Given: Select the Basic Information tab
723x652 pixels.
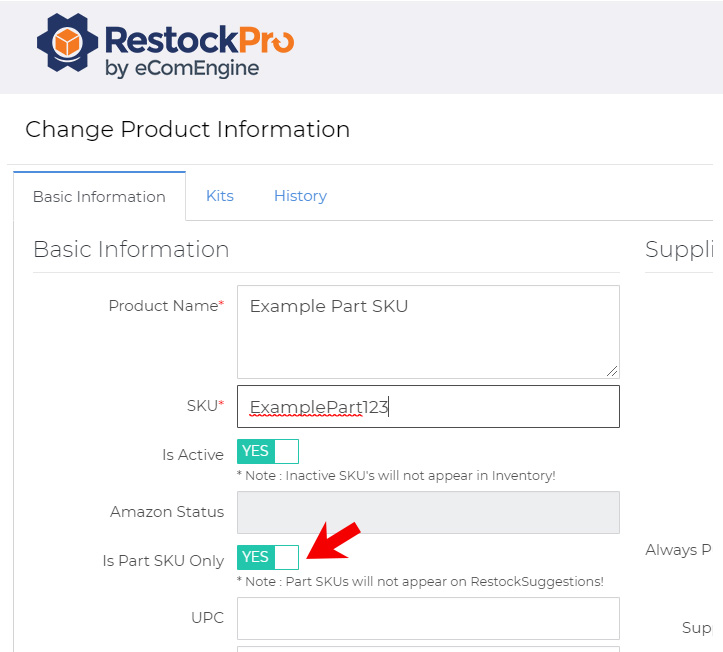Looking at the screenshot, I should 99,197.
